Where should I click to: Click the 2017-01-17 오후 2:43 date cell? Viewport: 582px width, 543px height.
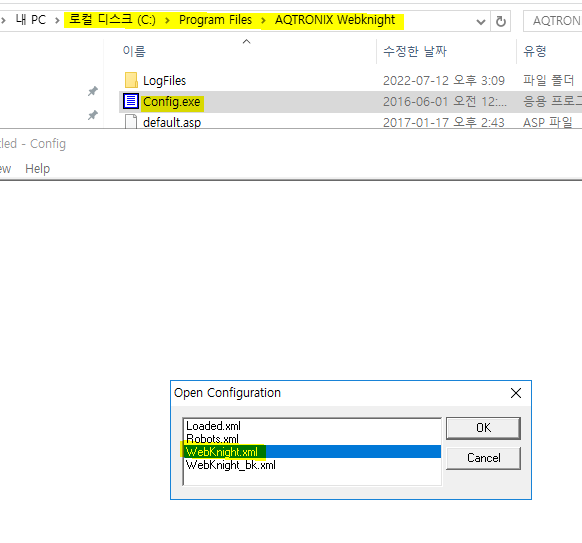pos(444,122)
